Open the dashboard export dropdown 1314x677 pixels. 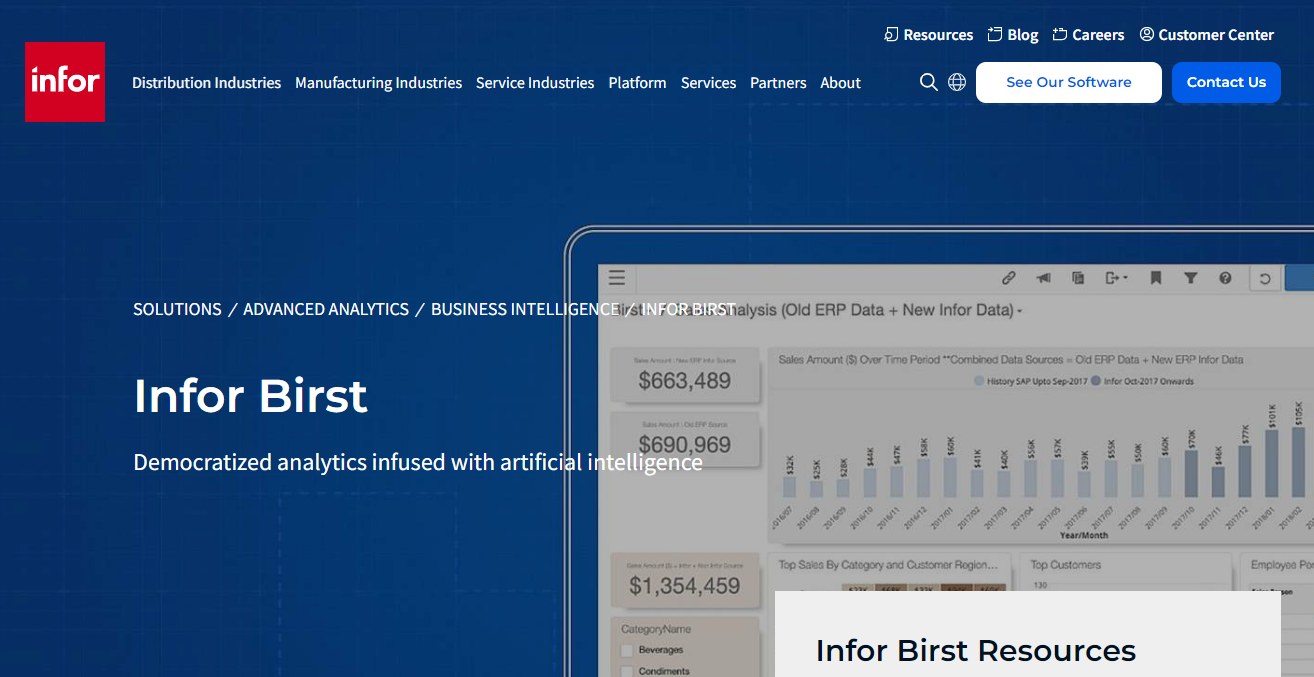tap(1116, 278)
